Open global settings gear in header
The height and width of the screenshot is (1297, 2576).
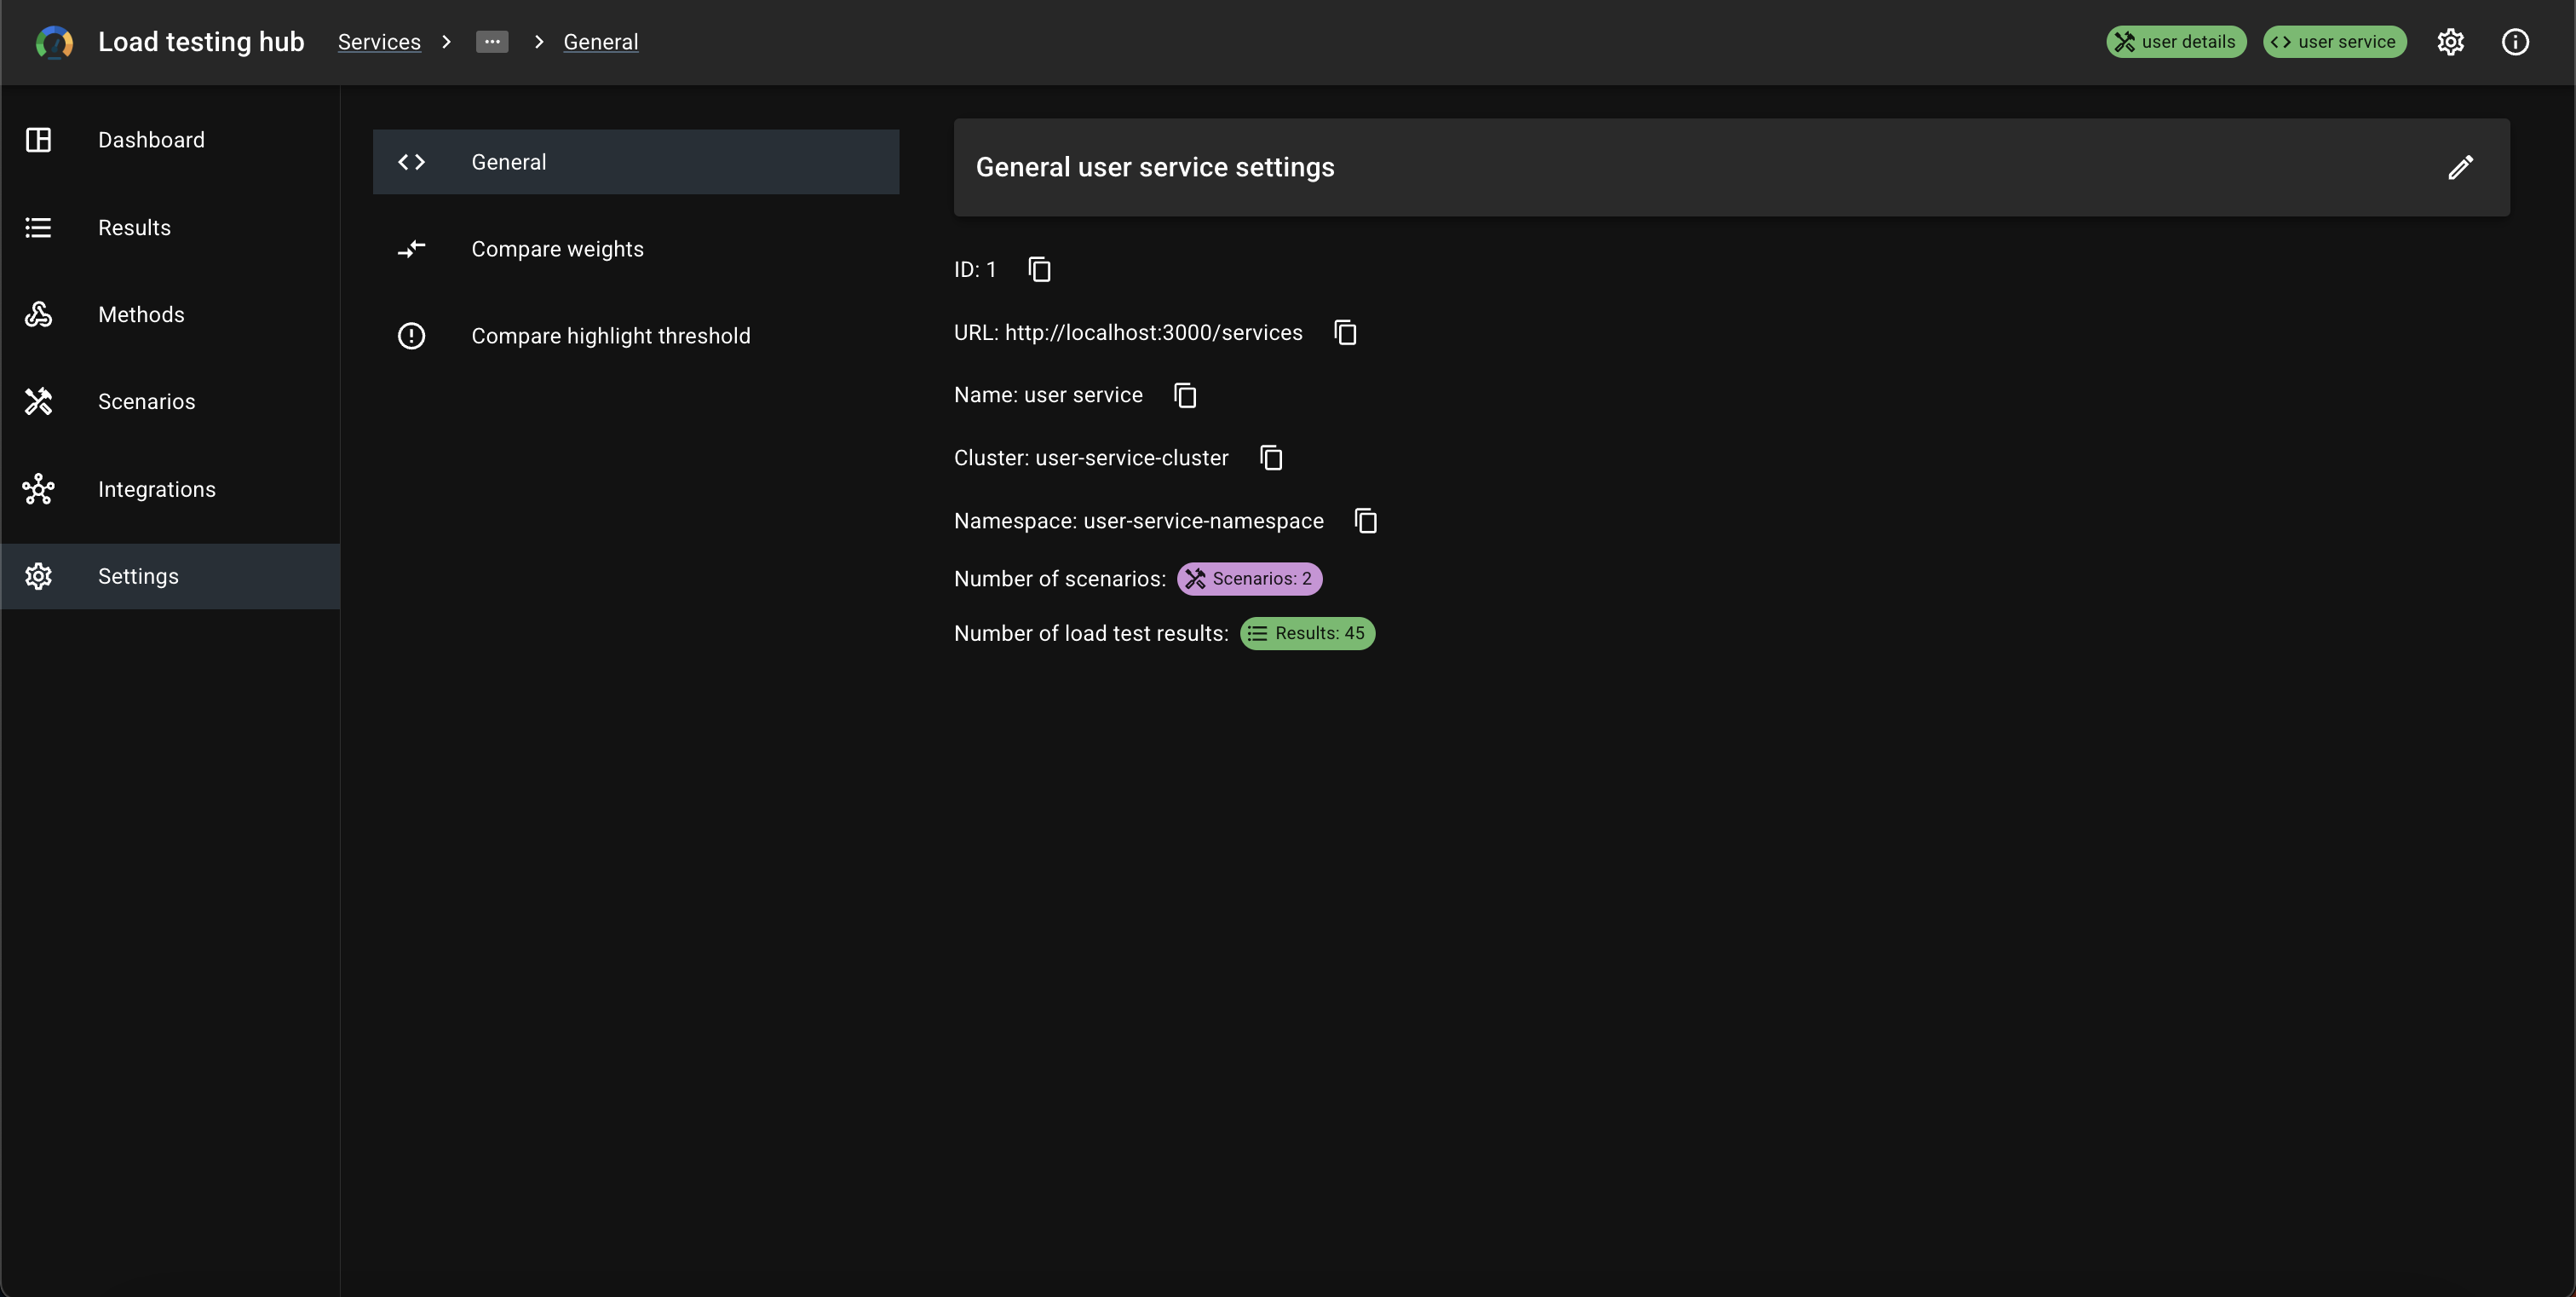(2450, 42)
